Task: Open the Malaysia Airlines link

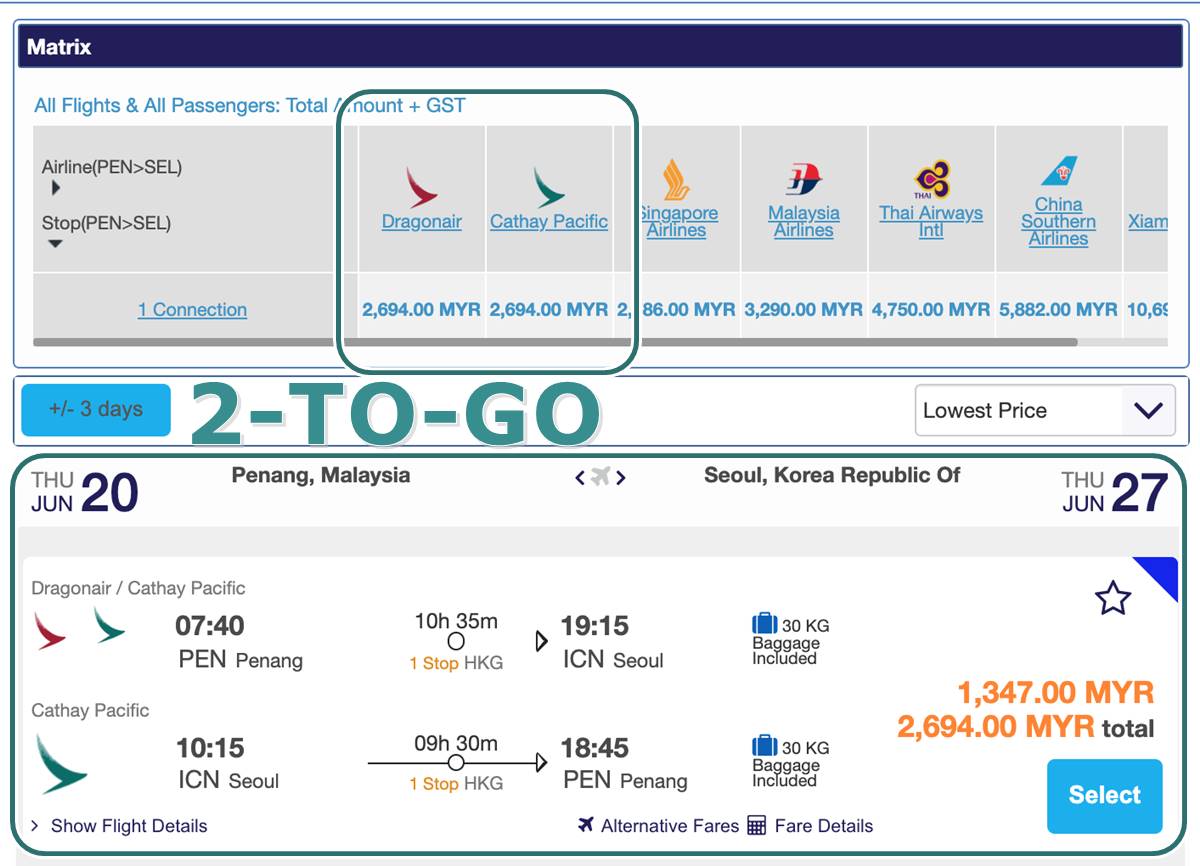Action: click(804, 222)
